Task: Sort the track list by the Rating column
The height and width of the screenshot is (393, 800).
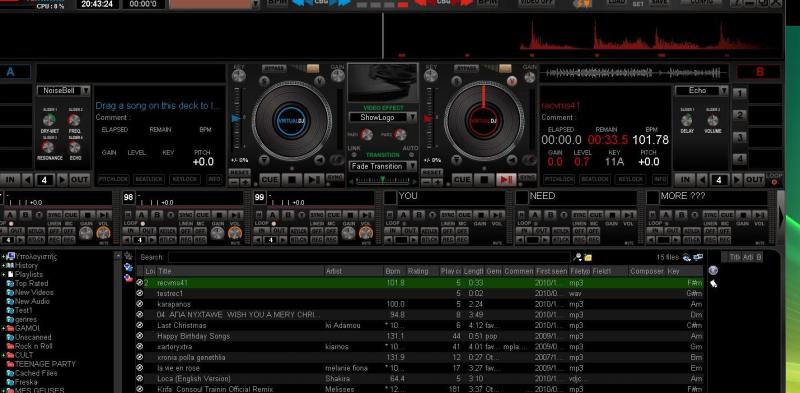Action: click(x=422, y=272)
